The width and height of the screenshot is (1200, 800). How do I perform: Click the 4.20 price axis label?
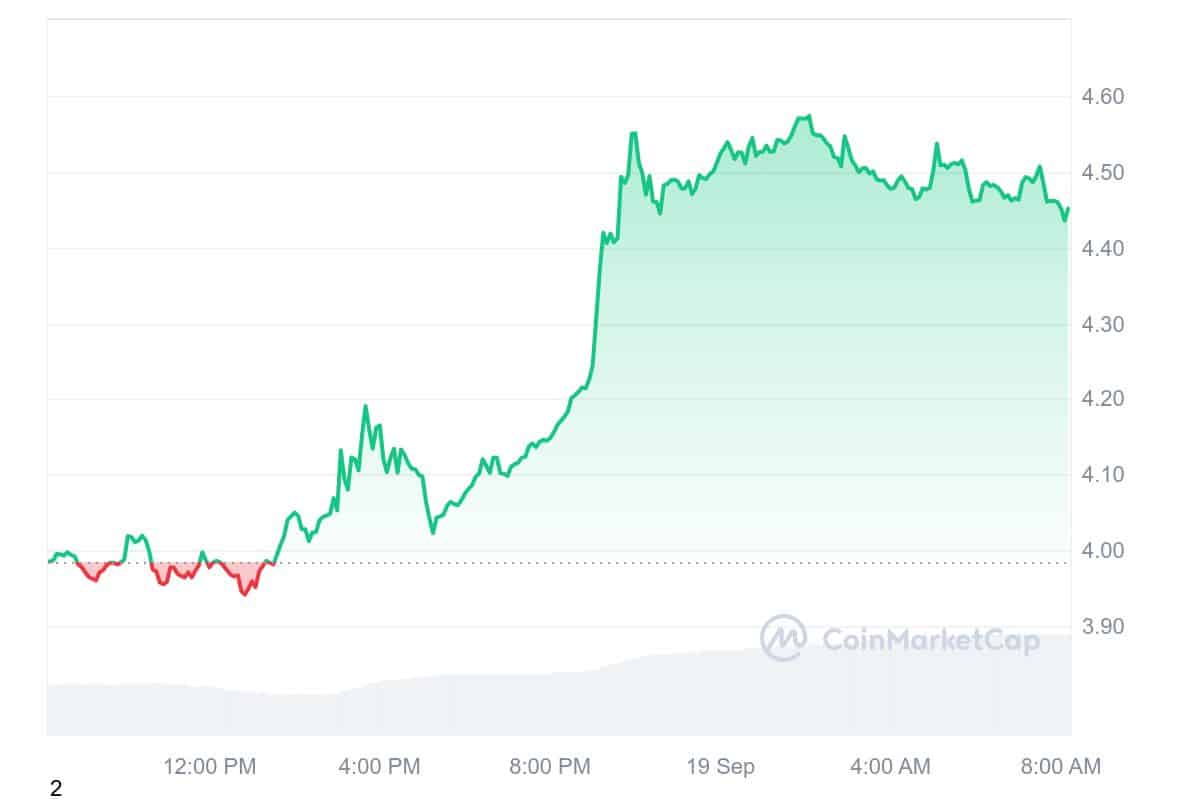1104,400
